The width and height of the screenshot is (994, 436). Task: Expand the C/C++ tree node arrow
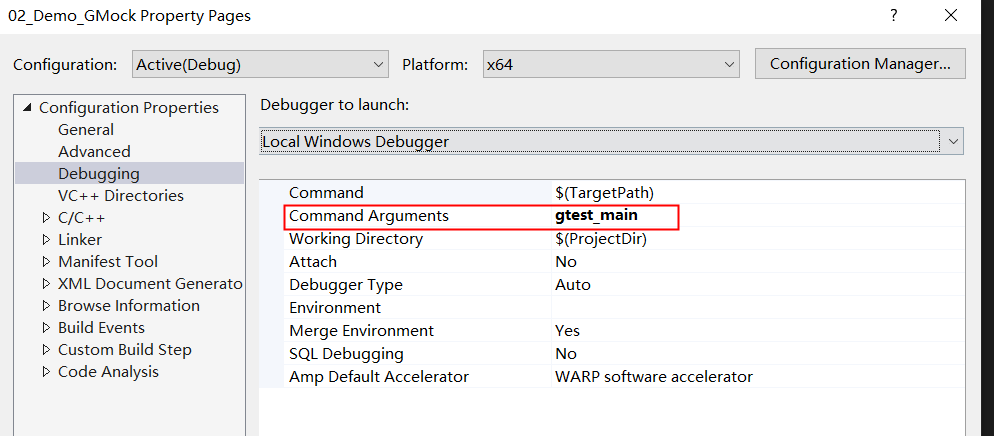pyautogui.click(x=46, y=218)
